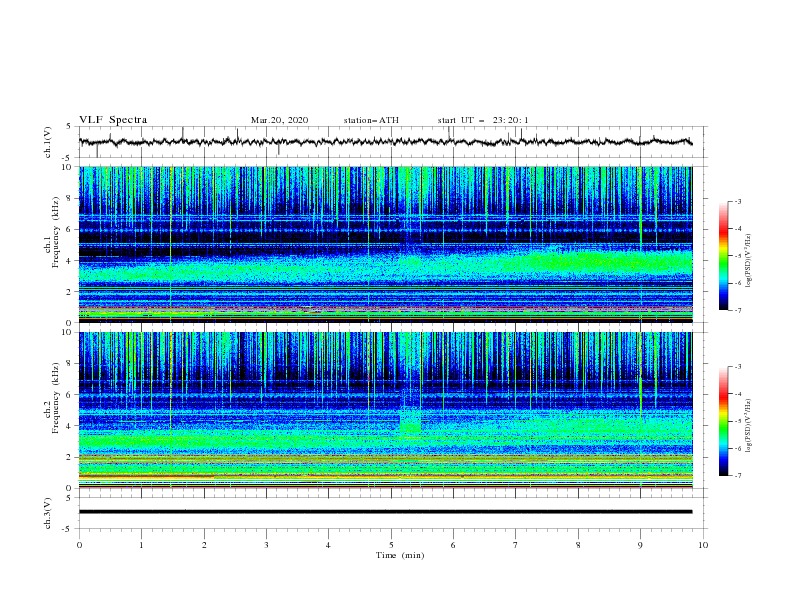Click time axis tick label "1"
This screenshot has width=792, height=612.
[x=141, y=545]
